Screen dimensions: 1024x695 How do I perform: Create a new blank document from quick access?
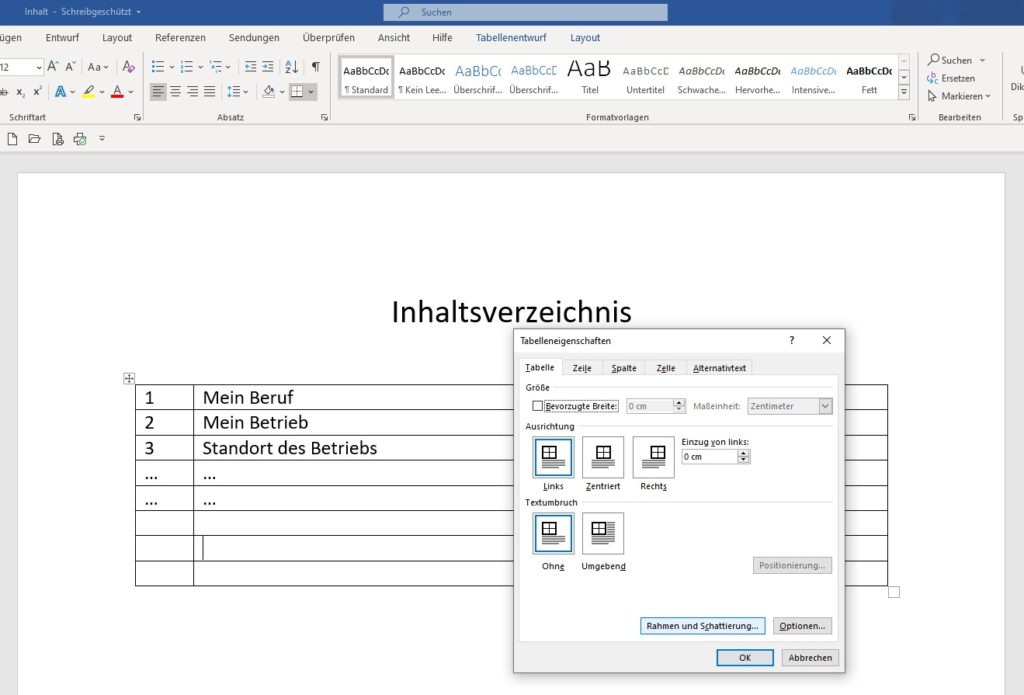coord(12,139)
